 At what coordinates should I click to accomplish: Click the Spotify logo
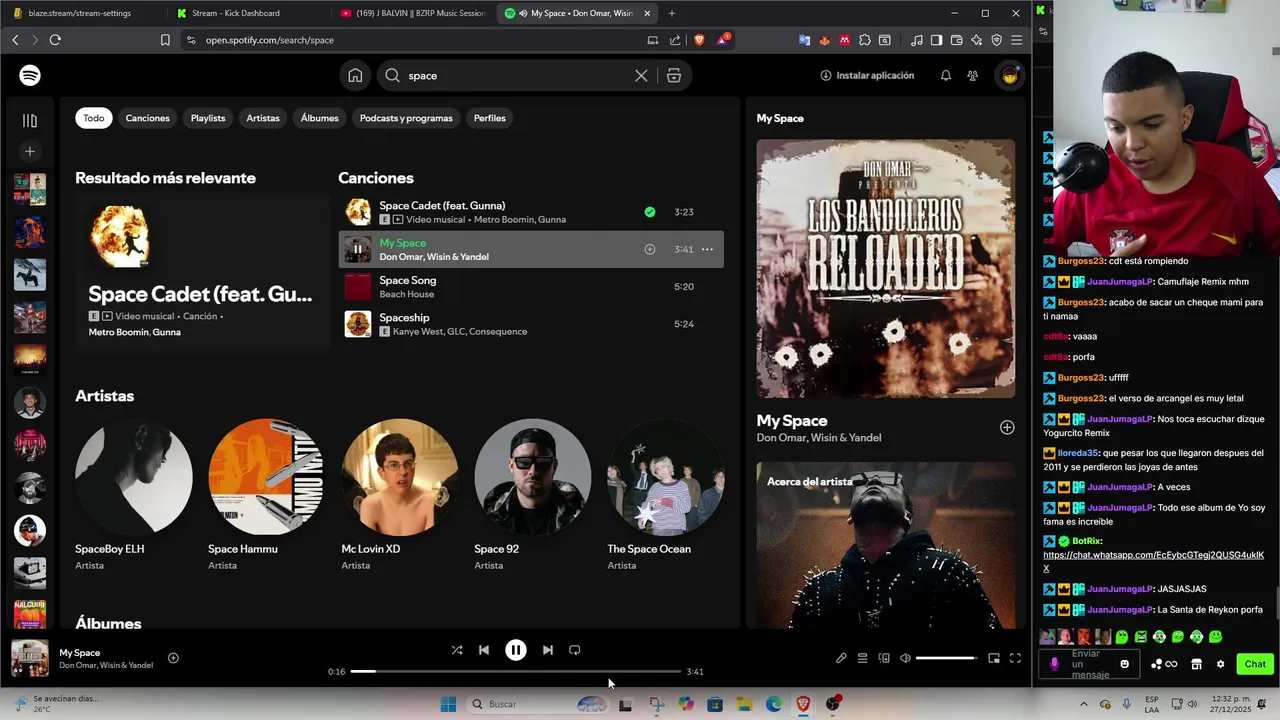point(30,75)
